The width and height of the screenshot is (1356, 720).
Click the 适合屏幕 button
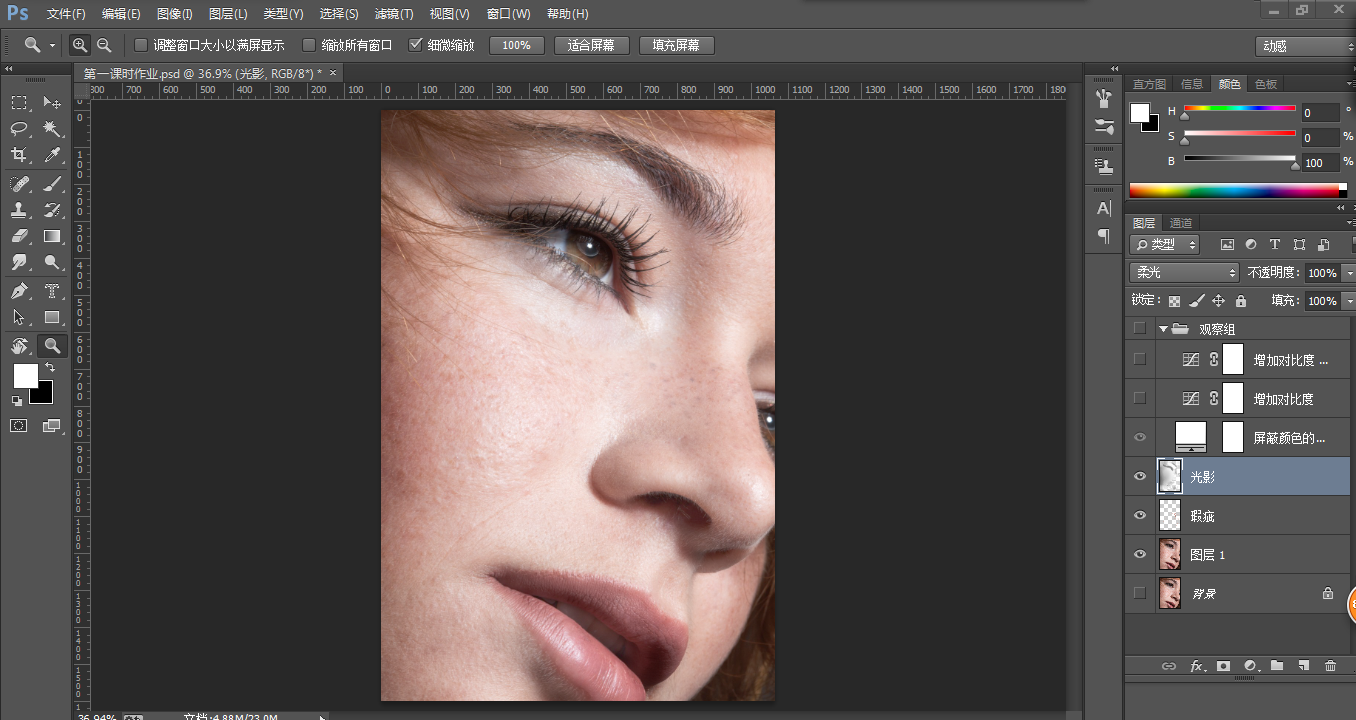591,46
